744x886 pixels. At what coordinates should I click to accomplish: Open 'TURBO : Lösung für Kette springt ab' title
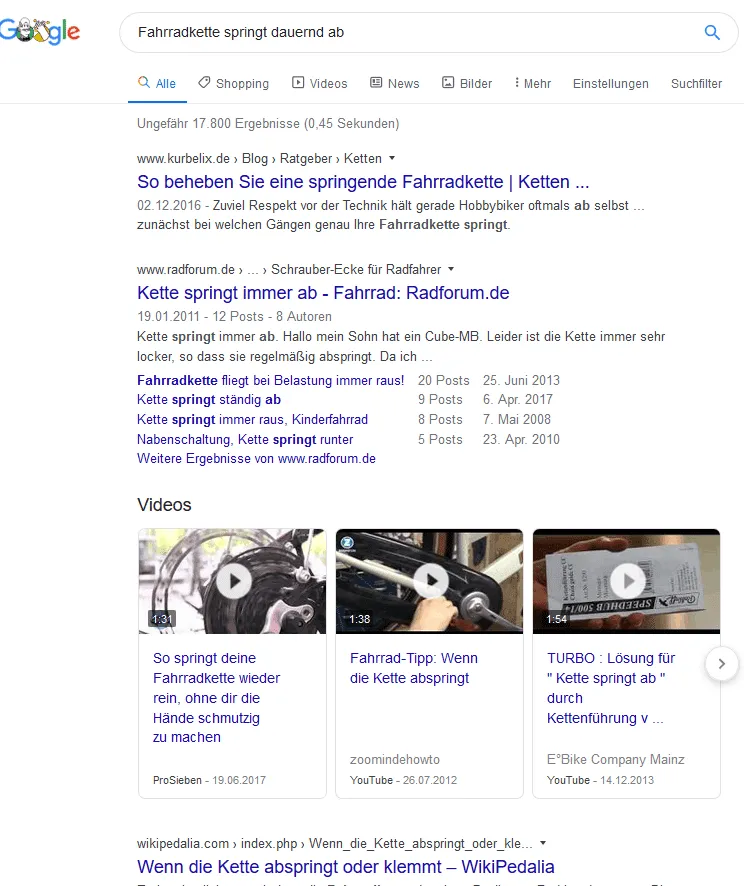(x=611, y=688)
